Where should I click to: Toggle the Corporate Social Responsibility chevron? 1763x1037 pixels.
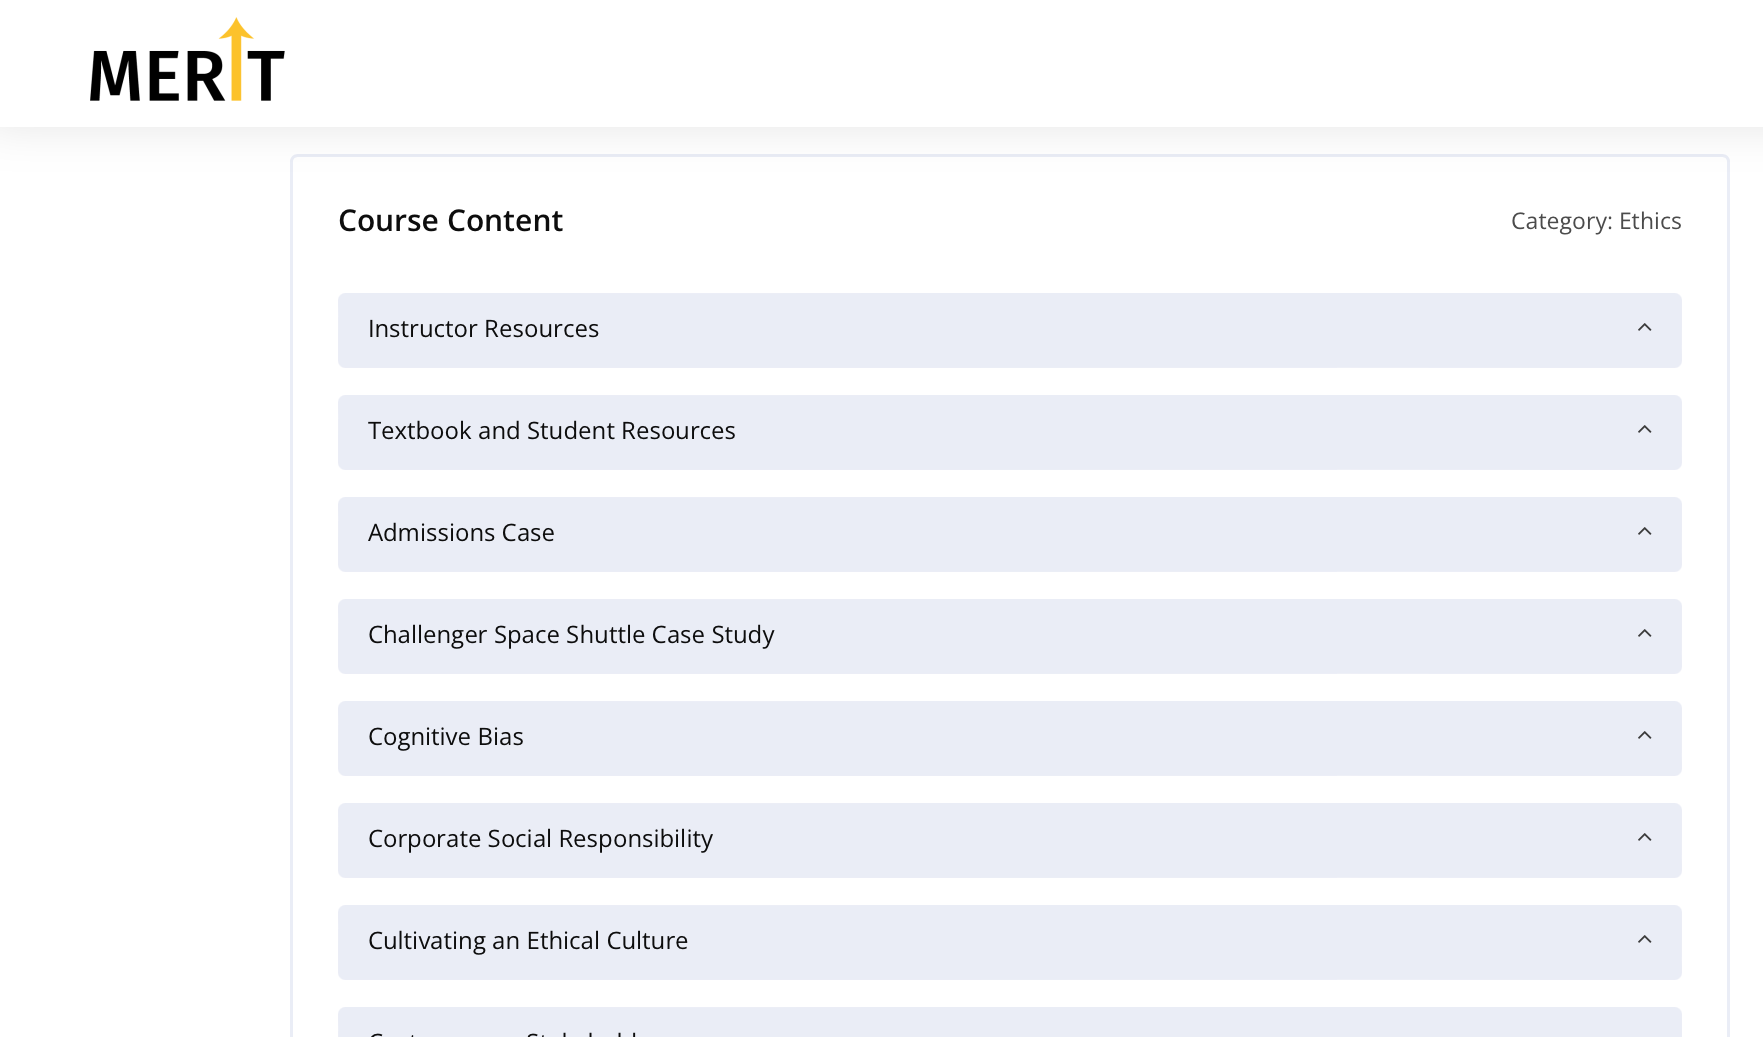pos(1644,838)
